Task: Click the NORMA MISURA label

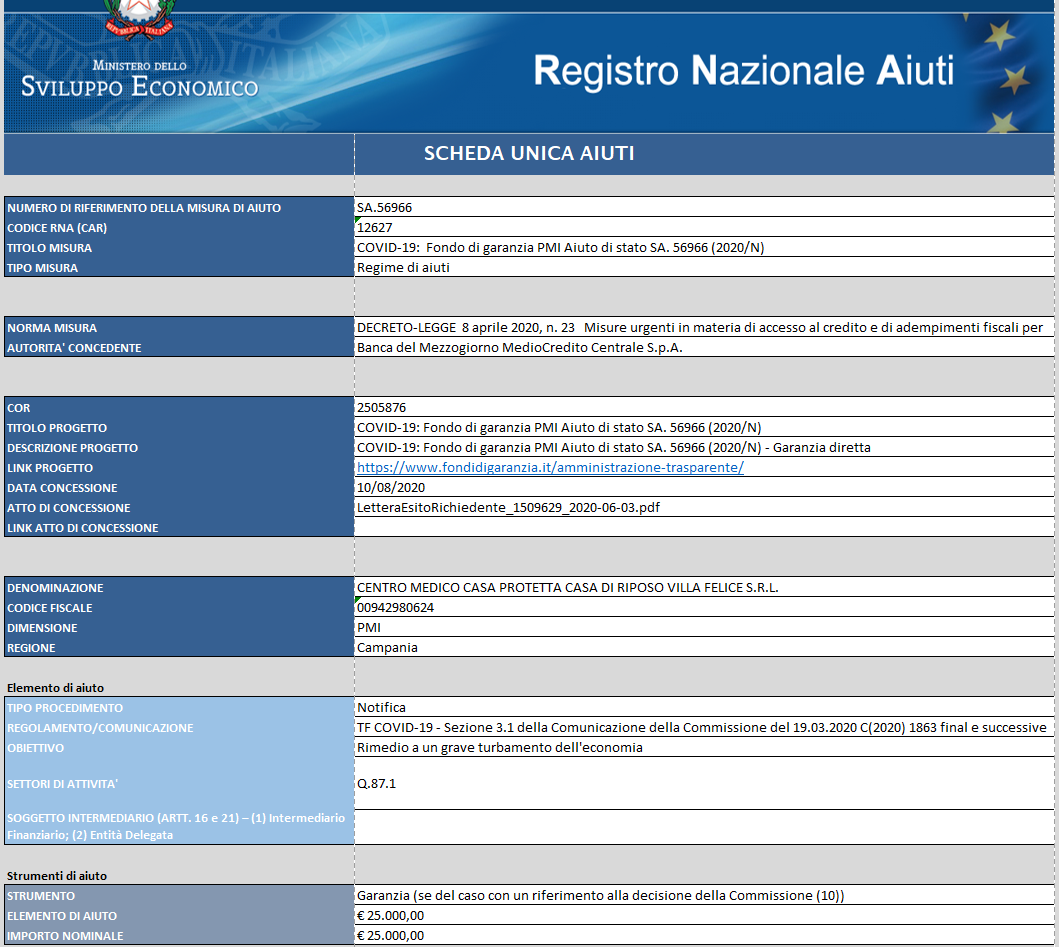Action: [x=179, y=328]
